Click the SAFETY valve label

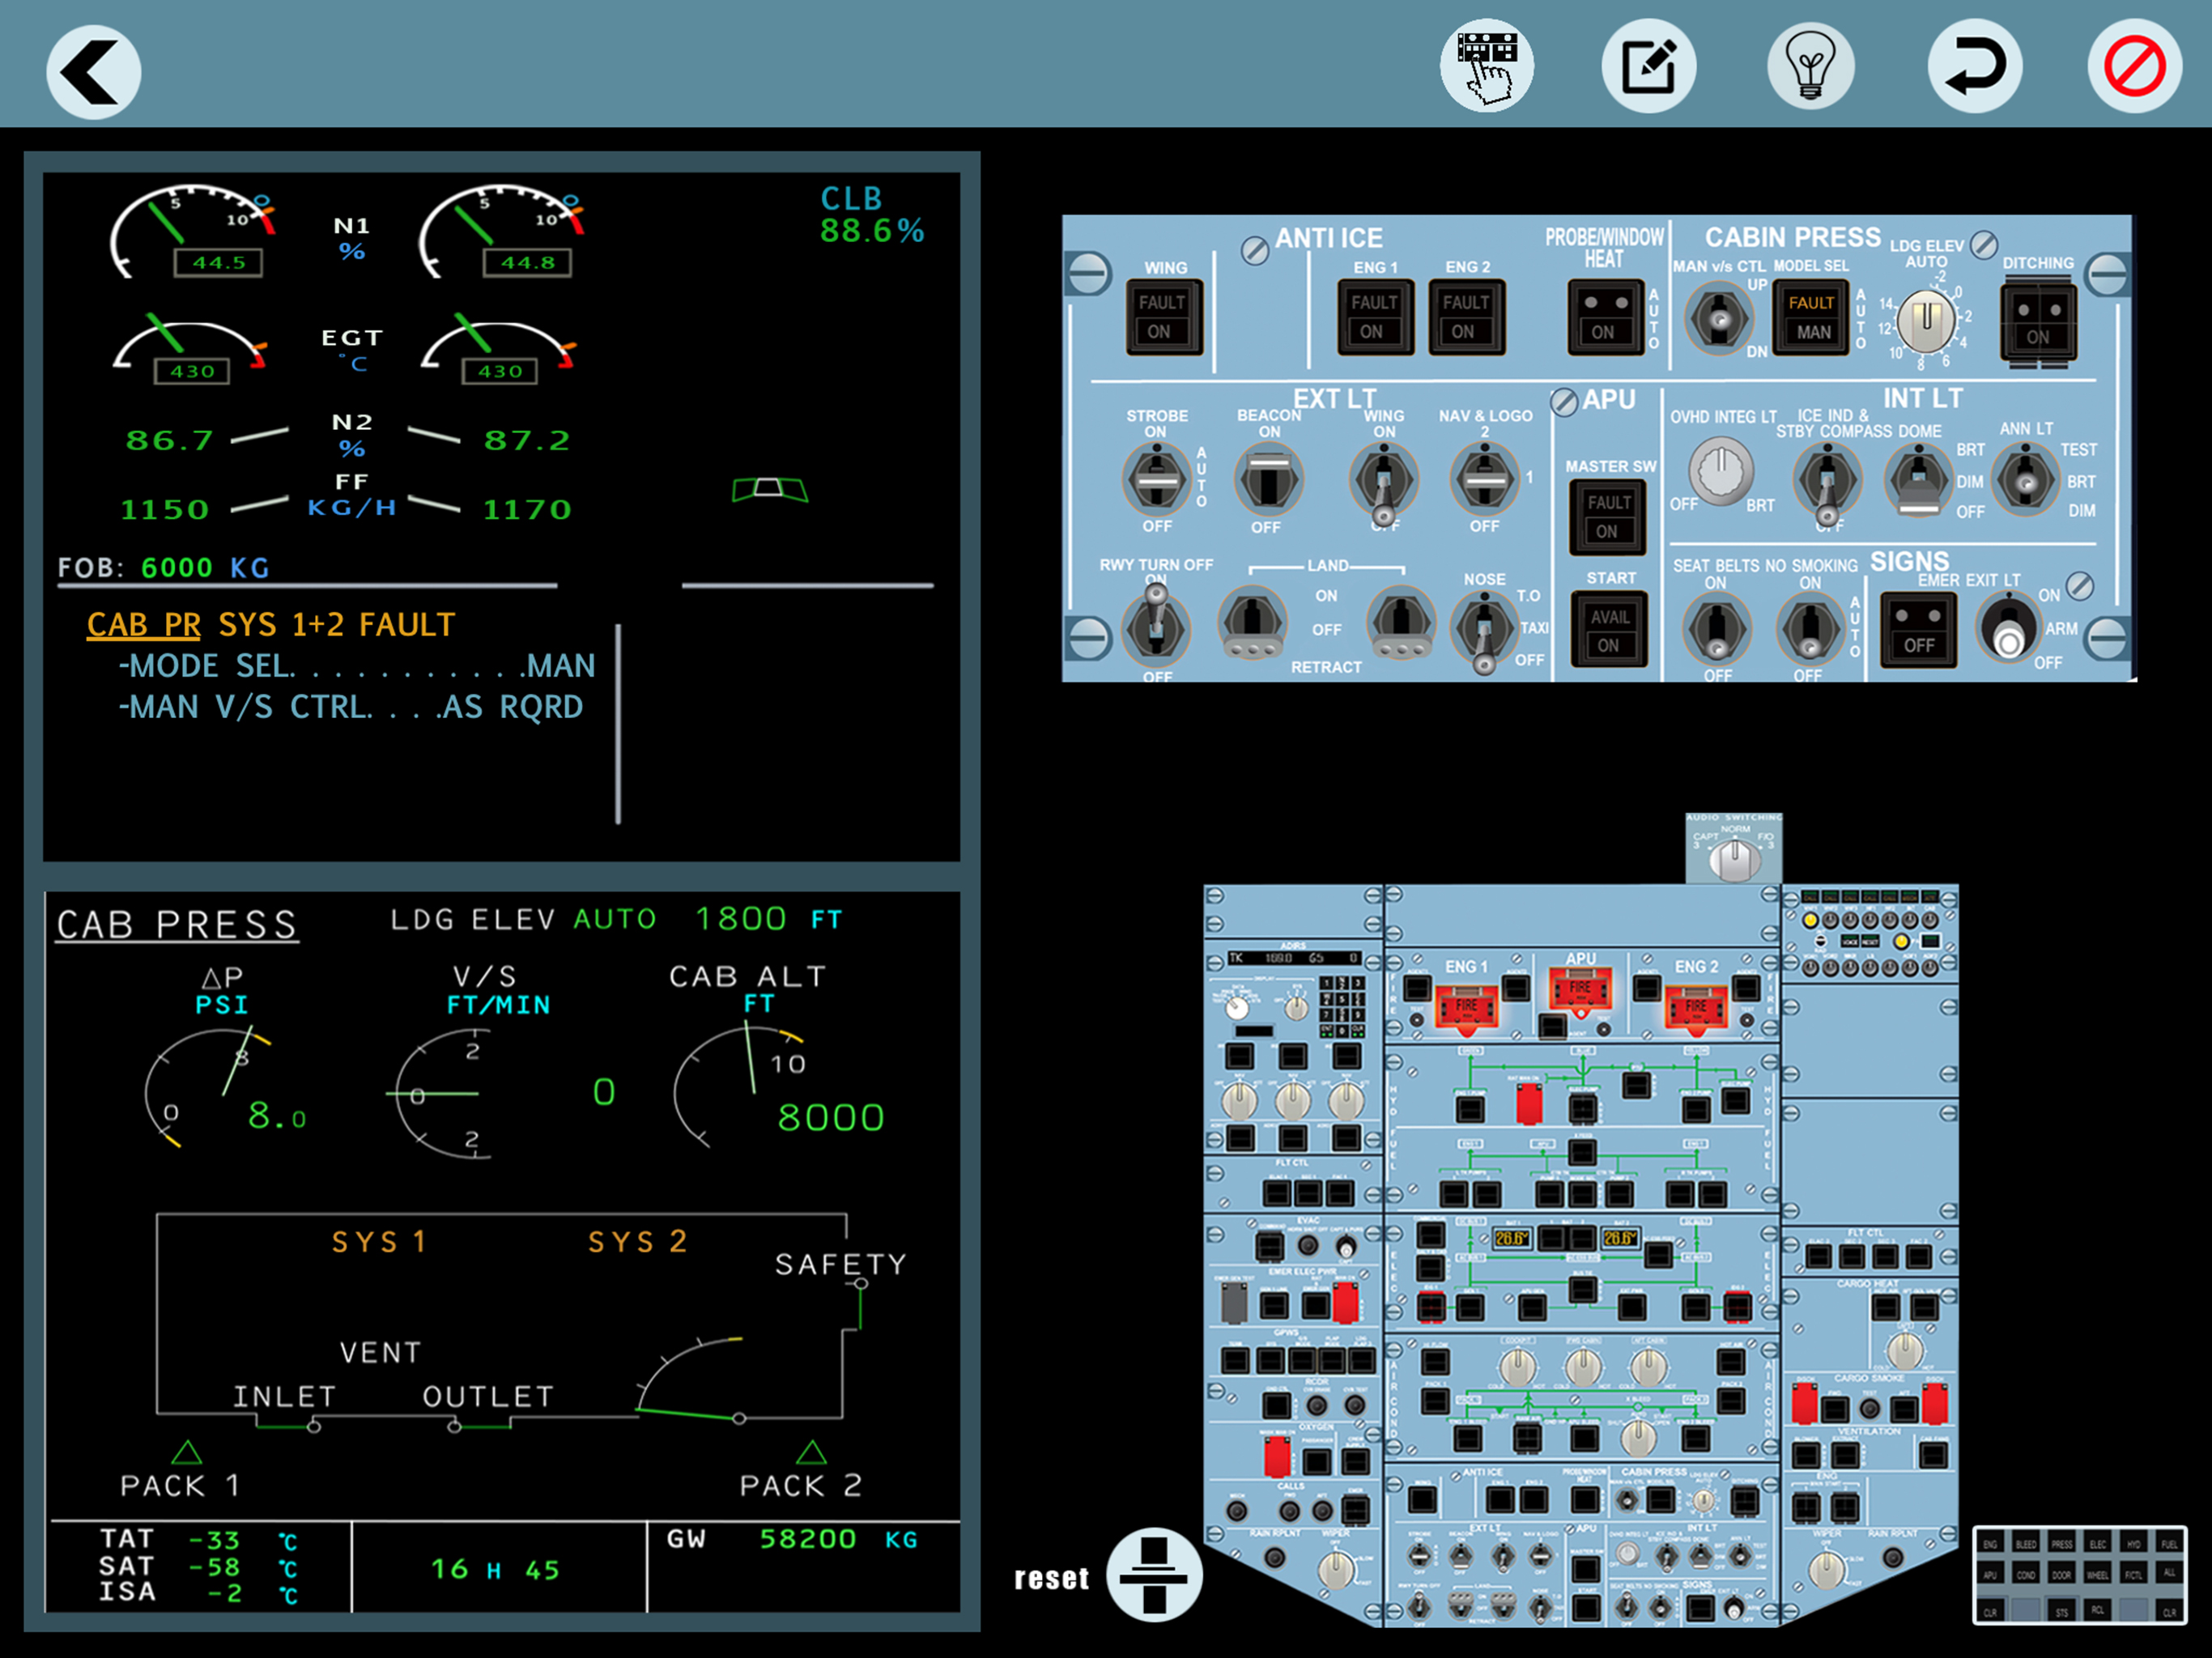click(841, 1264)
